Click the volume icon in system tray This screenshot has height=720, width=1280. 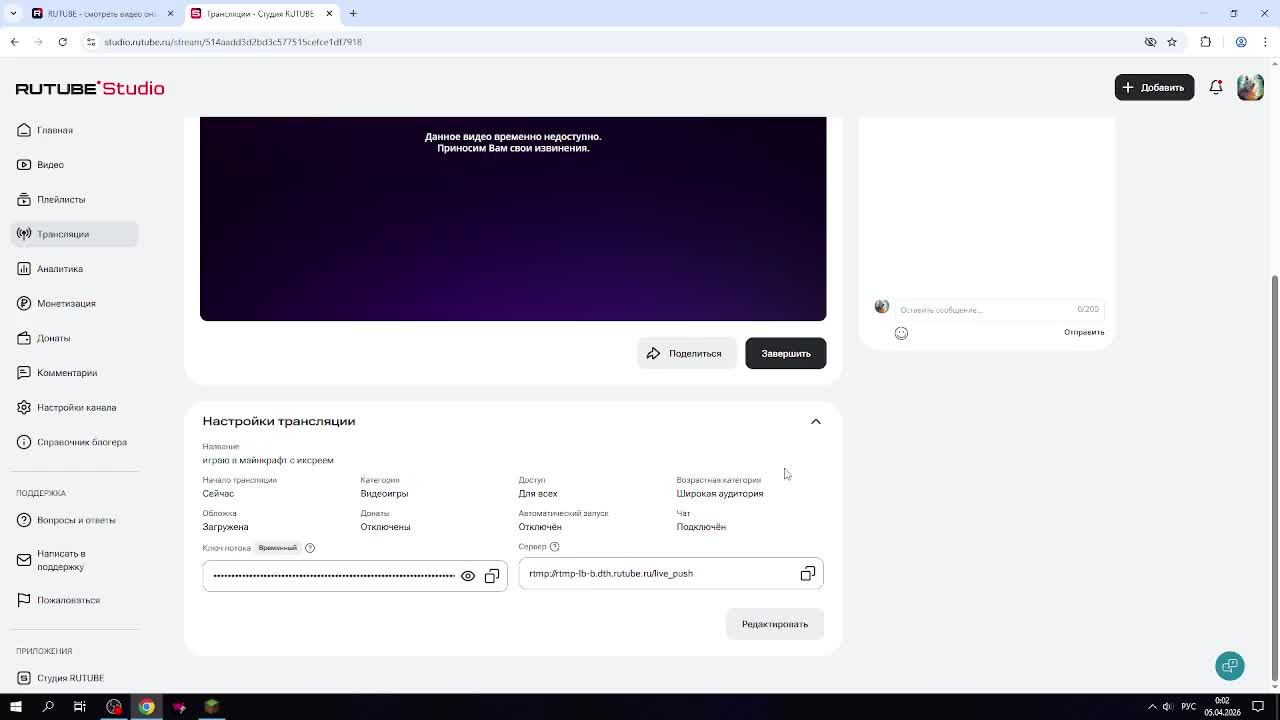[1167, 707]
